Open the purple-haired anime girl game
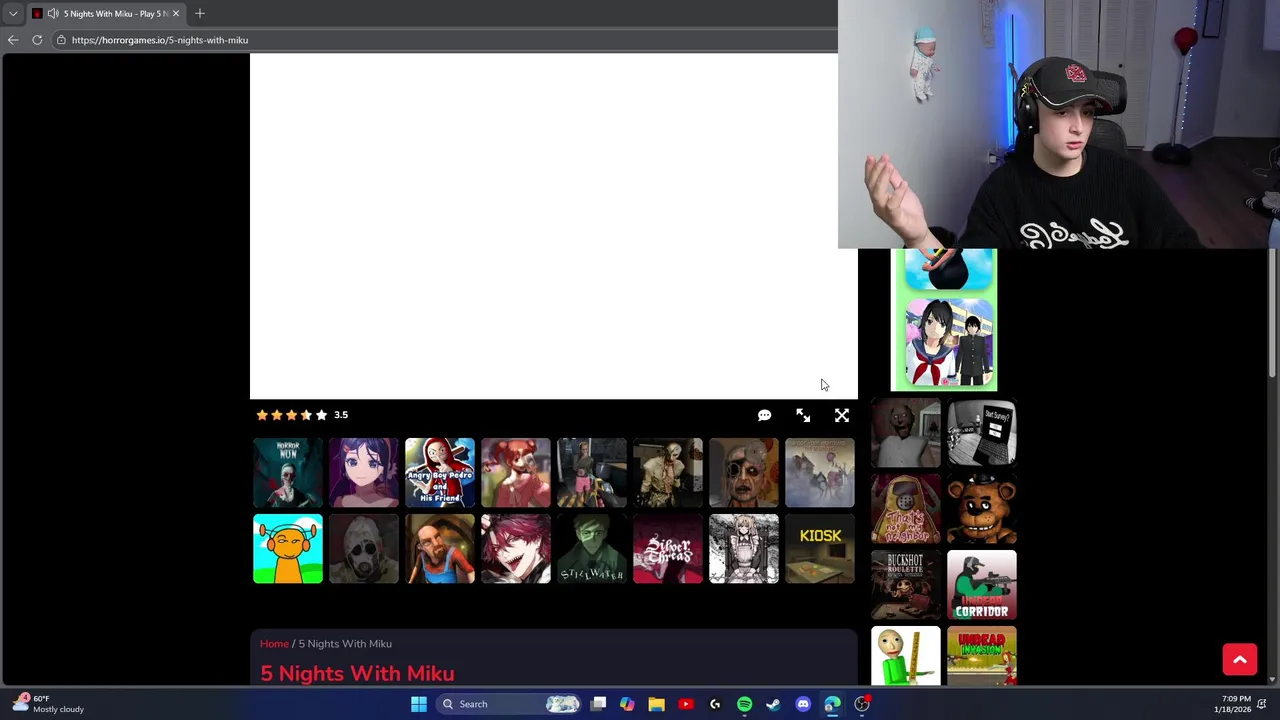This screenshot has width=1280, height=720. pyautogui.click(x=364, y=473)
